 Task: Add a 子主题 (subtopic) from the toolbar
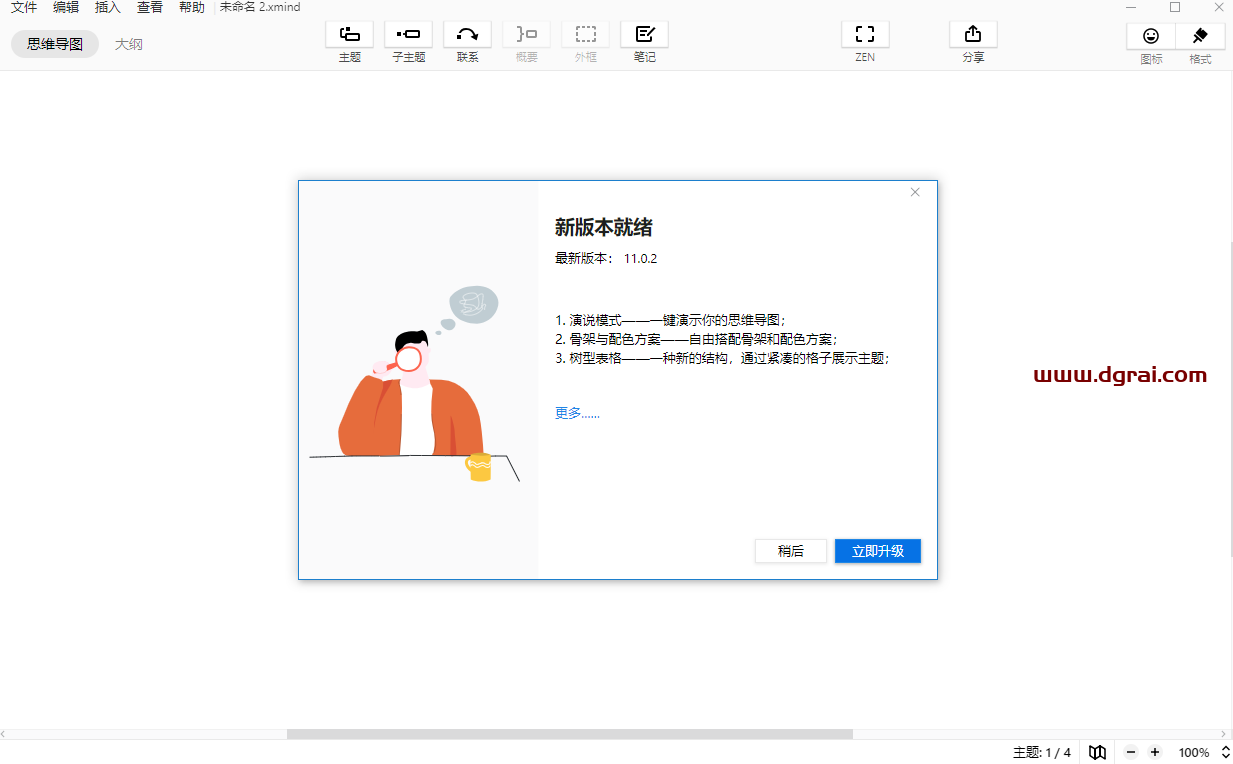pyautogui.click(x=408, y=34)
